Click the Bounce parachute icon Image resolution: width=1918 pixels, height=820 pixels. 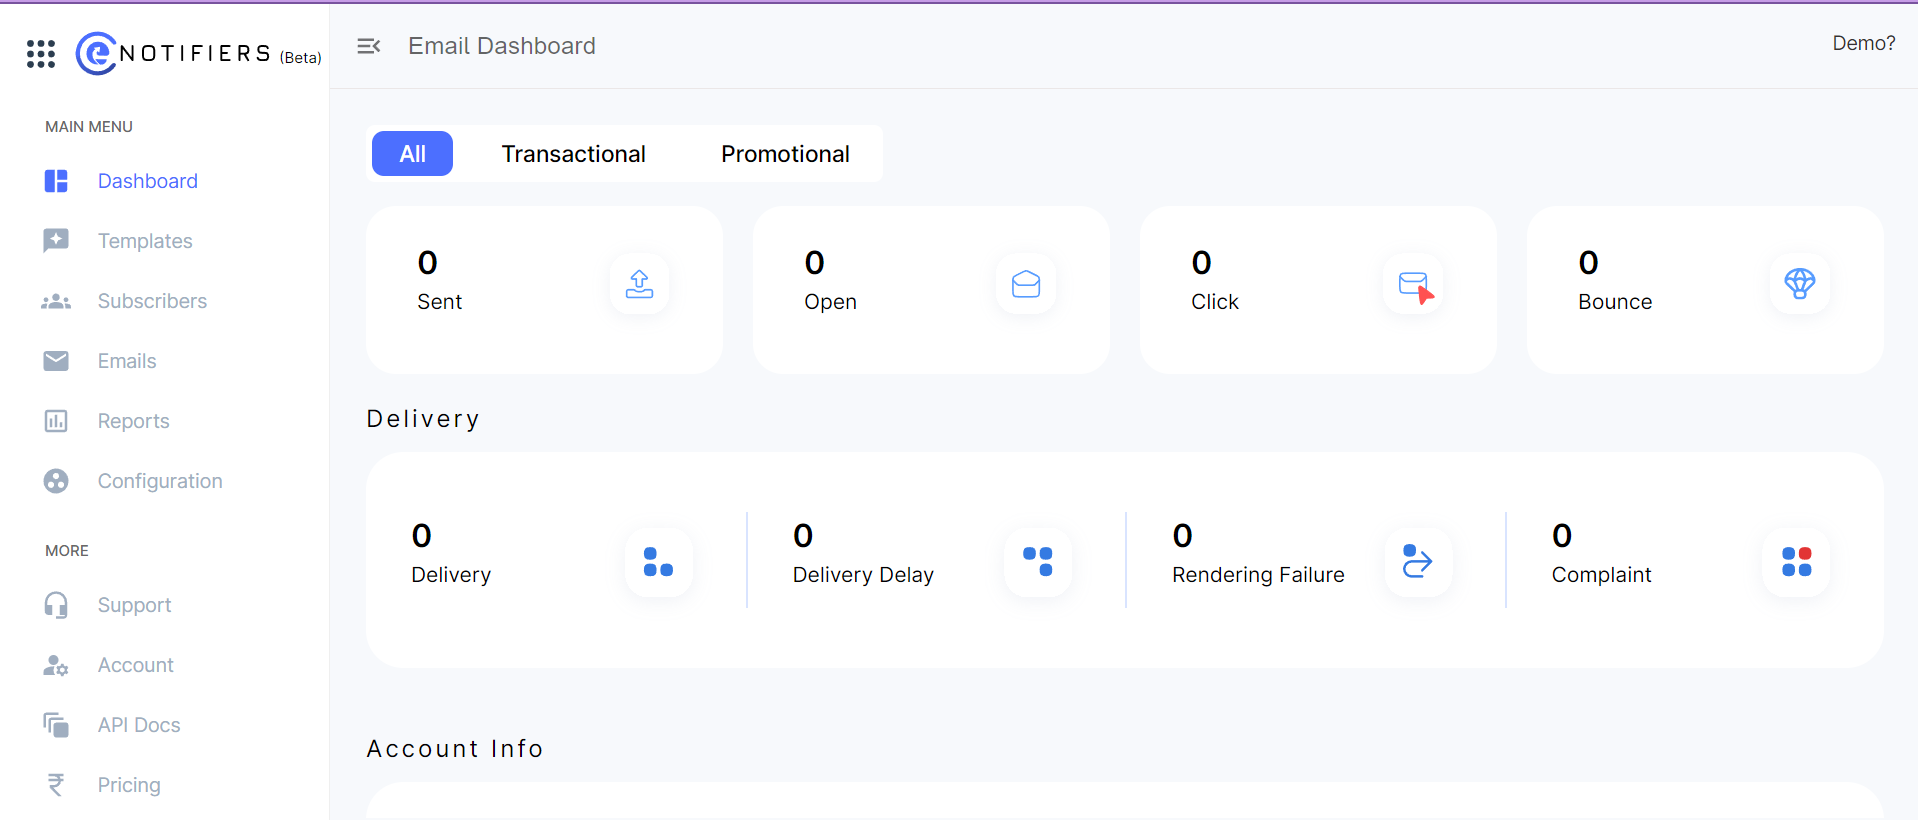pyautogui.click(x=1799, y=284)
